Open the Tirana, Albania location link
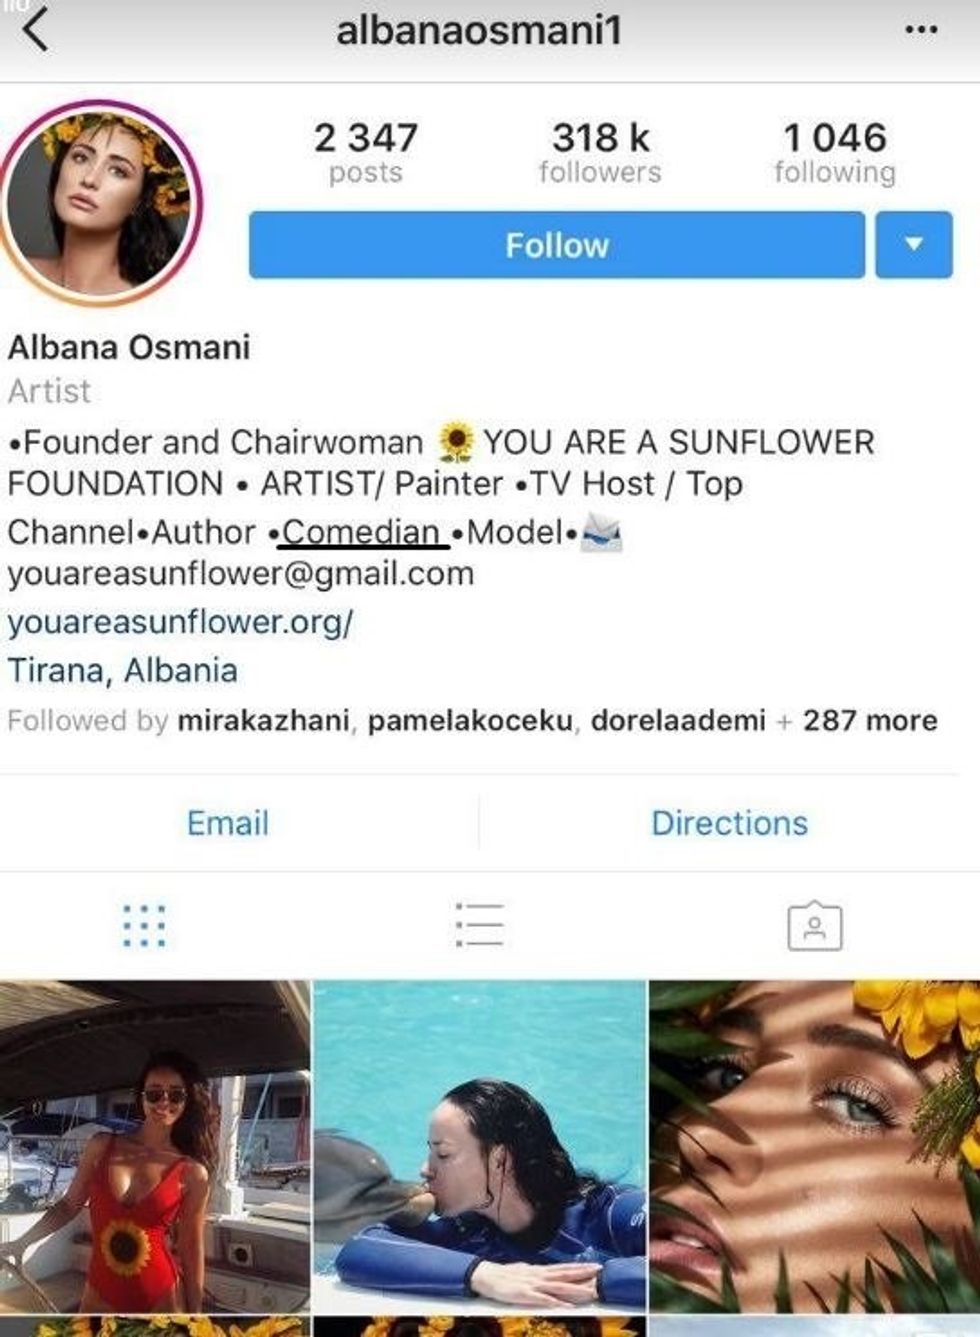Image resolution: width=980 pixels, height=1337 pixels. pos(122,670)
